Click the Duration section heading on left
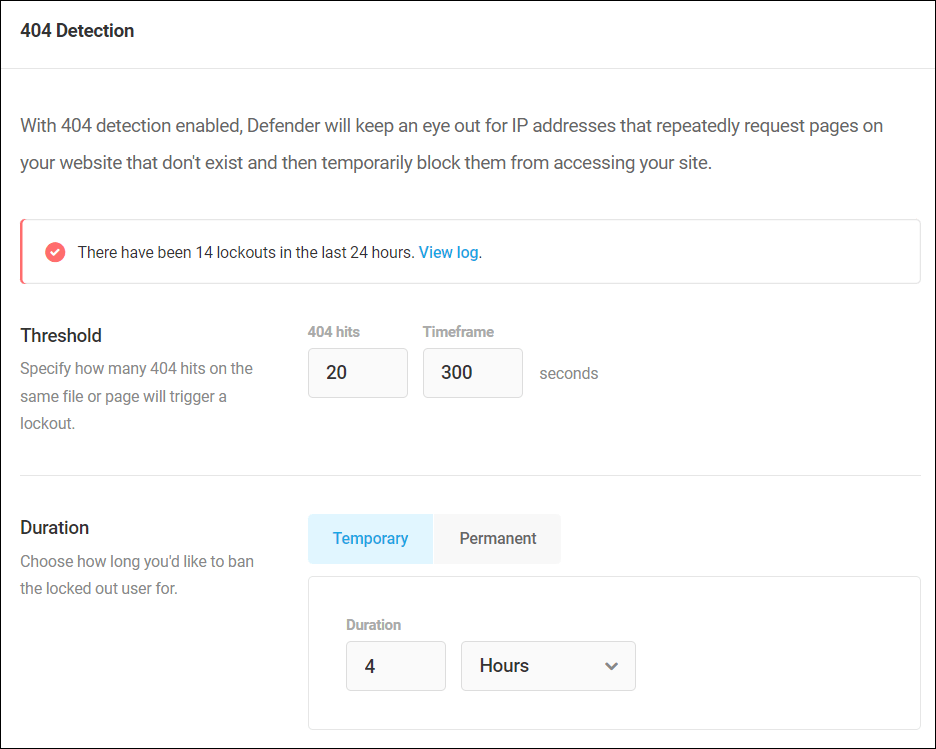 tap(54, 528)
